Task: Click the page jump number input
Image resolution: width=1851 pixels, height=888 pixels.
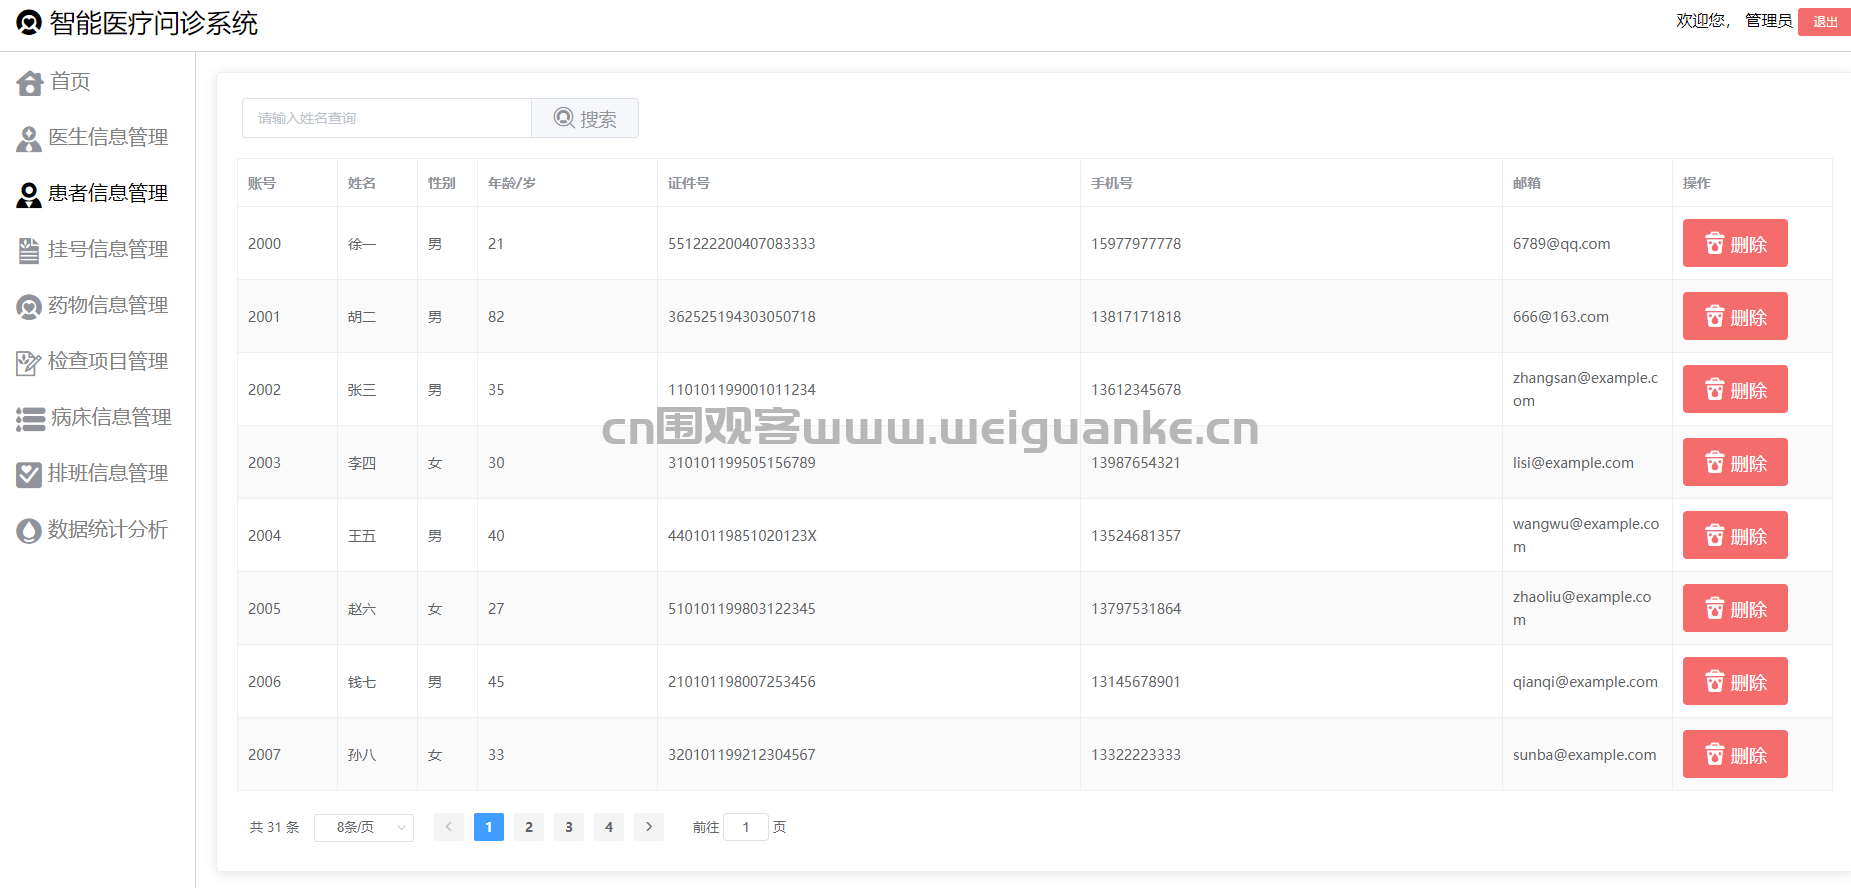Action: tap(745, 827)
